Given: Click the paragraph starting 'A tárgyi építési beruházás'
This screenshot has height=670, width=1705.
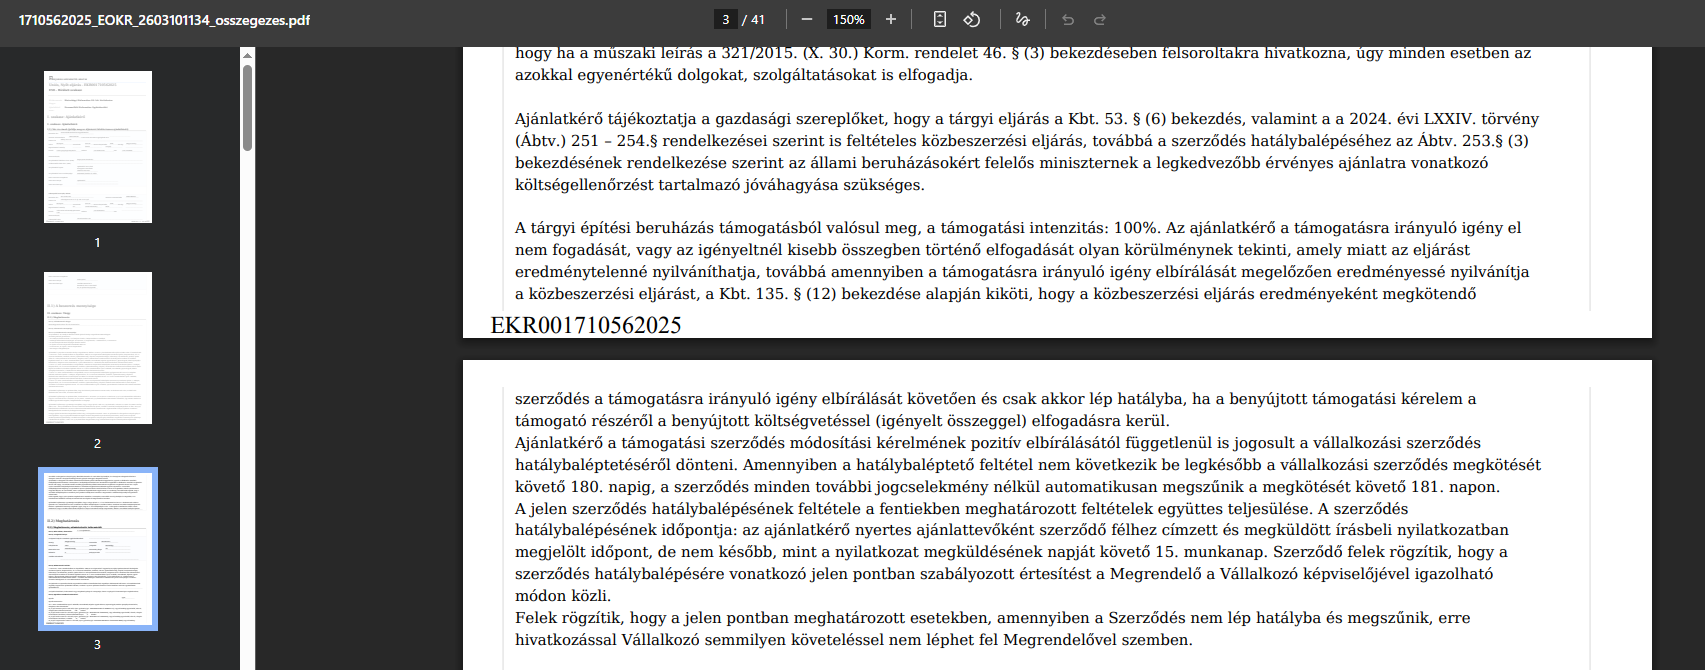Looking at the screenshot, I should click(1020, 260).
